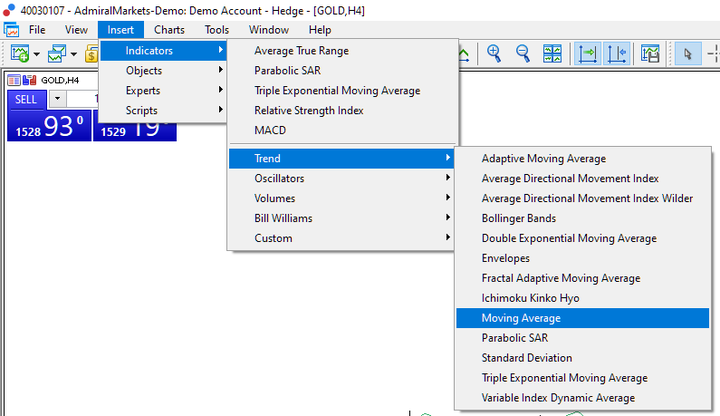720x416 pixels.
Task: Select Adaptive Moving Average
Action: 583,158
